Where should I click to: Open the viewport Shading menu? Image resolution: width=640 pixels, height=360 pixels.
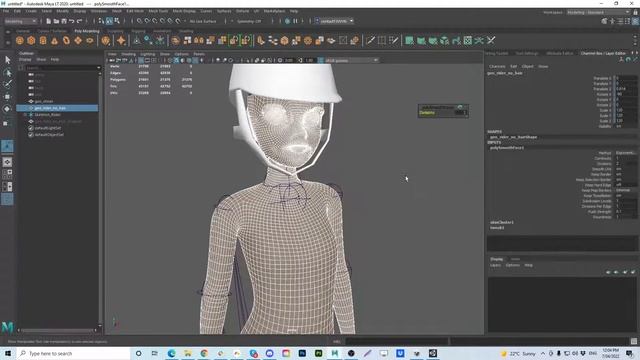(x=128, y=54)
